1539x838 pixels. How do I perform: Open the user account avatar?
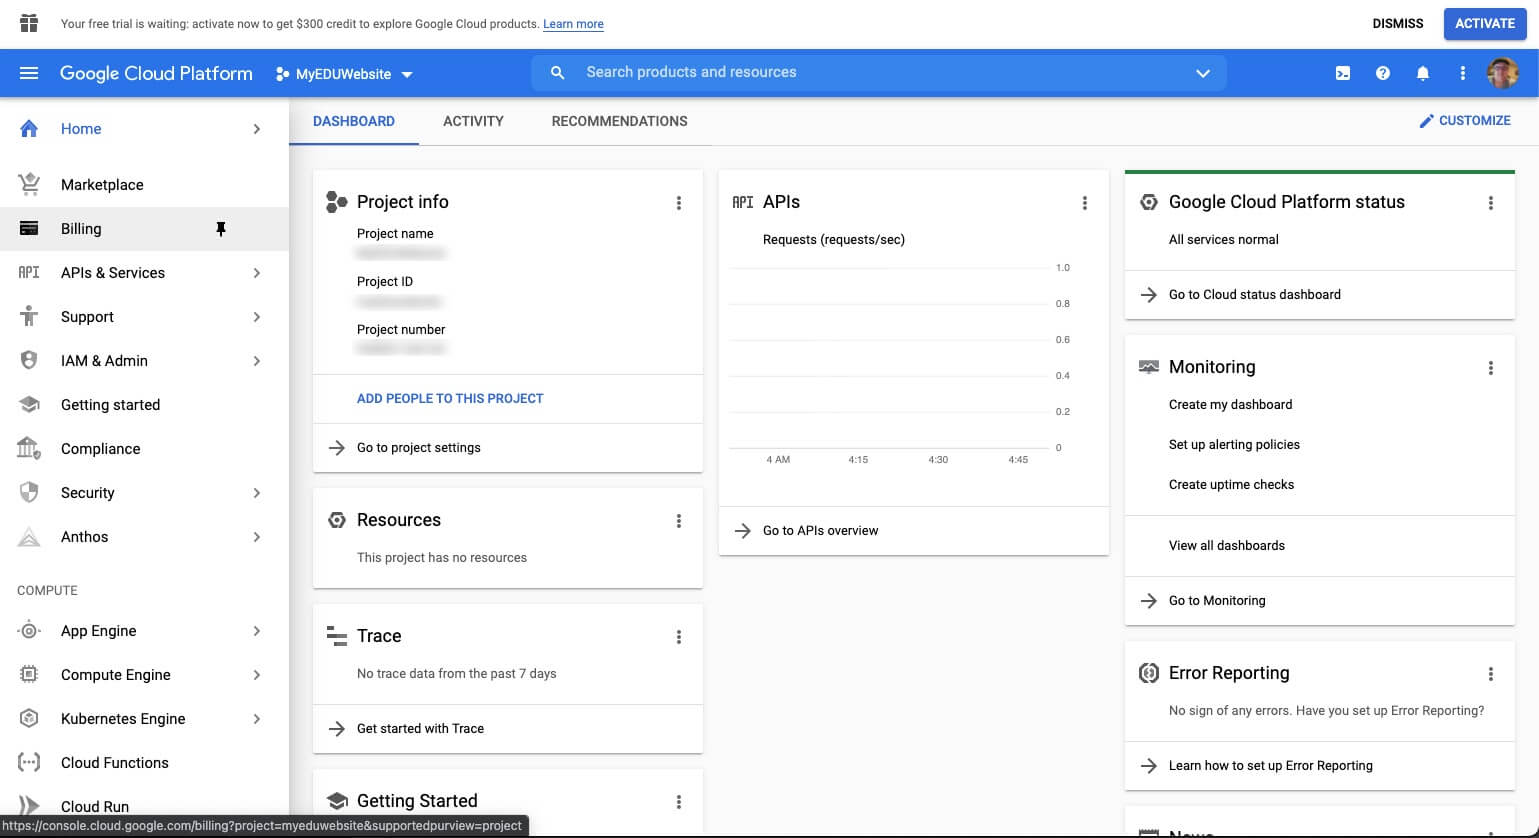(1503, 73)
